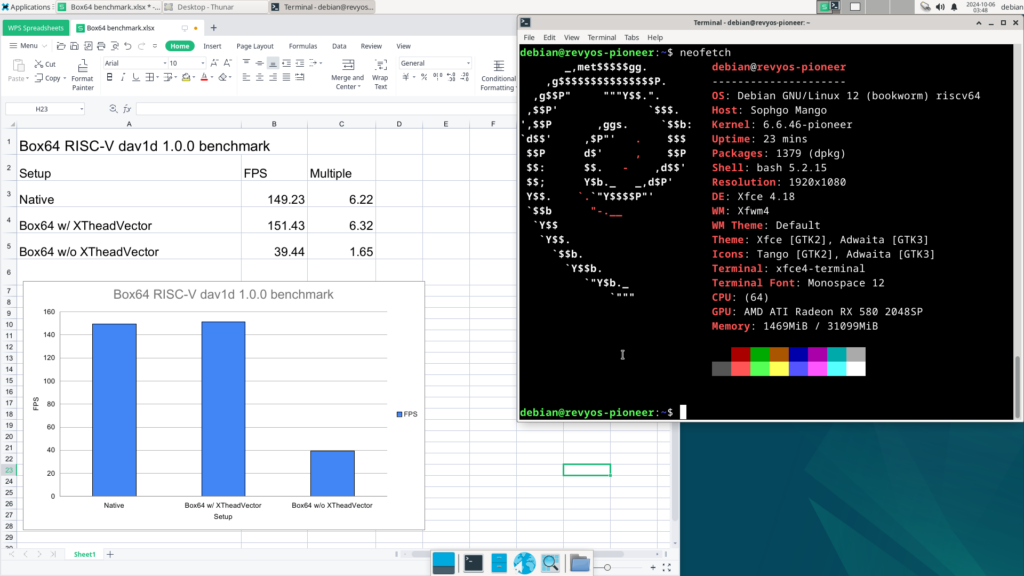Toggle underline formatting
Image resolution: width=1024 pixels, height=576 pixels.
point(134,78)
